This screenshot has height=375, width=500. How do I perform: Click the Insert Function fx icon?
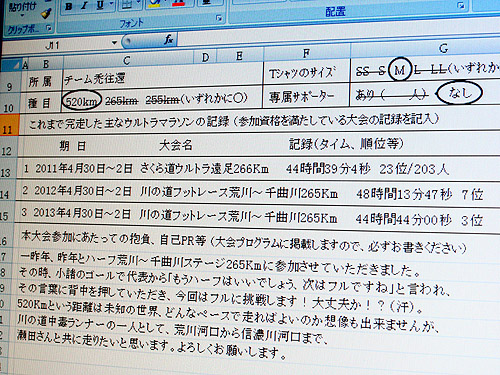(168, 40)
